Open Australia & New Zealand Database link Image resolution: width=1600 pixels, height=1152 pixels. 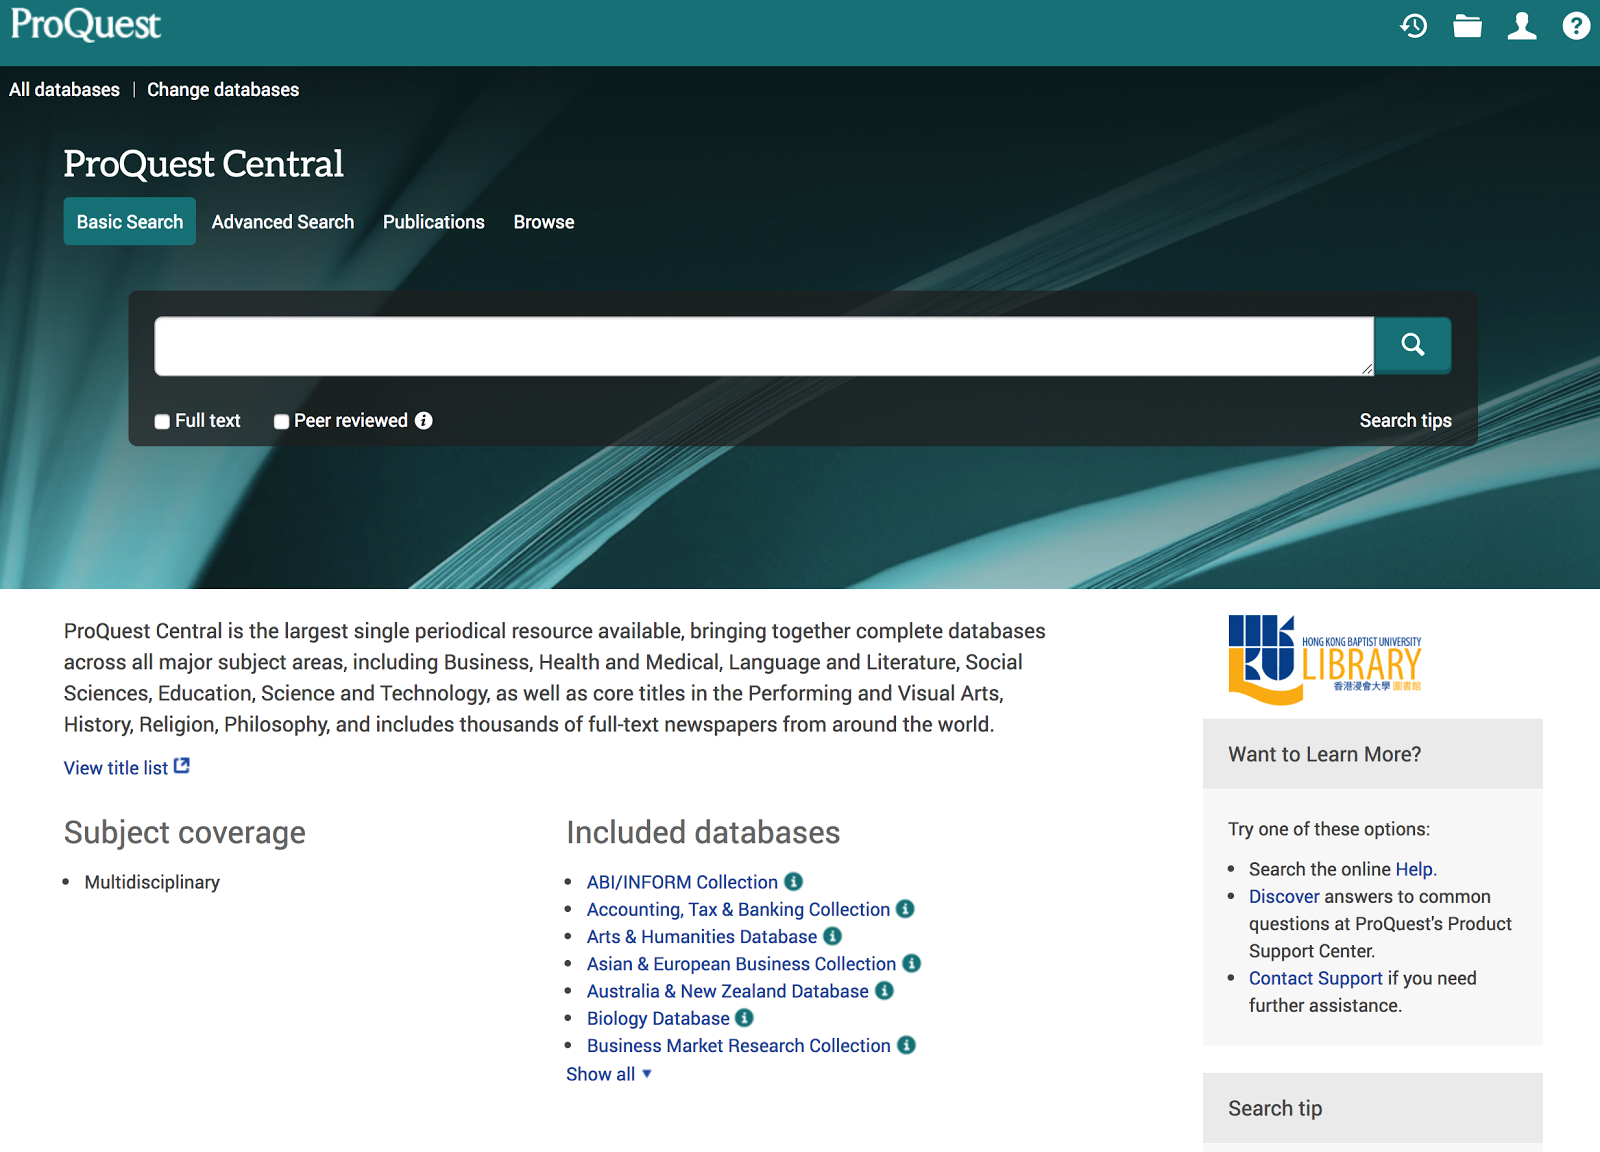tap(728, 991)
